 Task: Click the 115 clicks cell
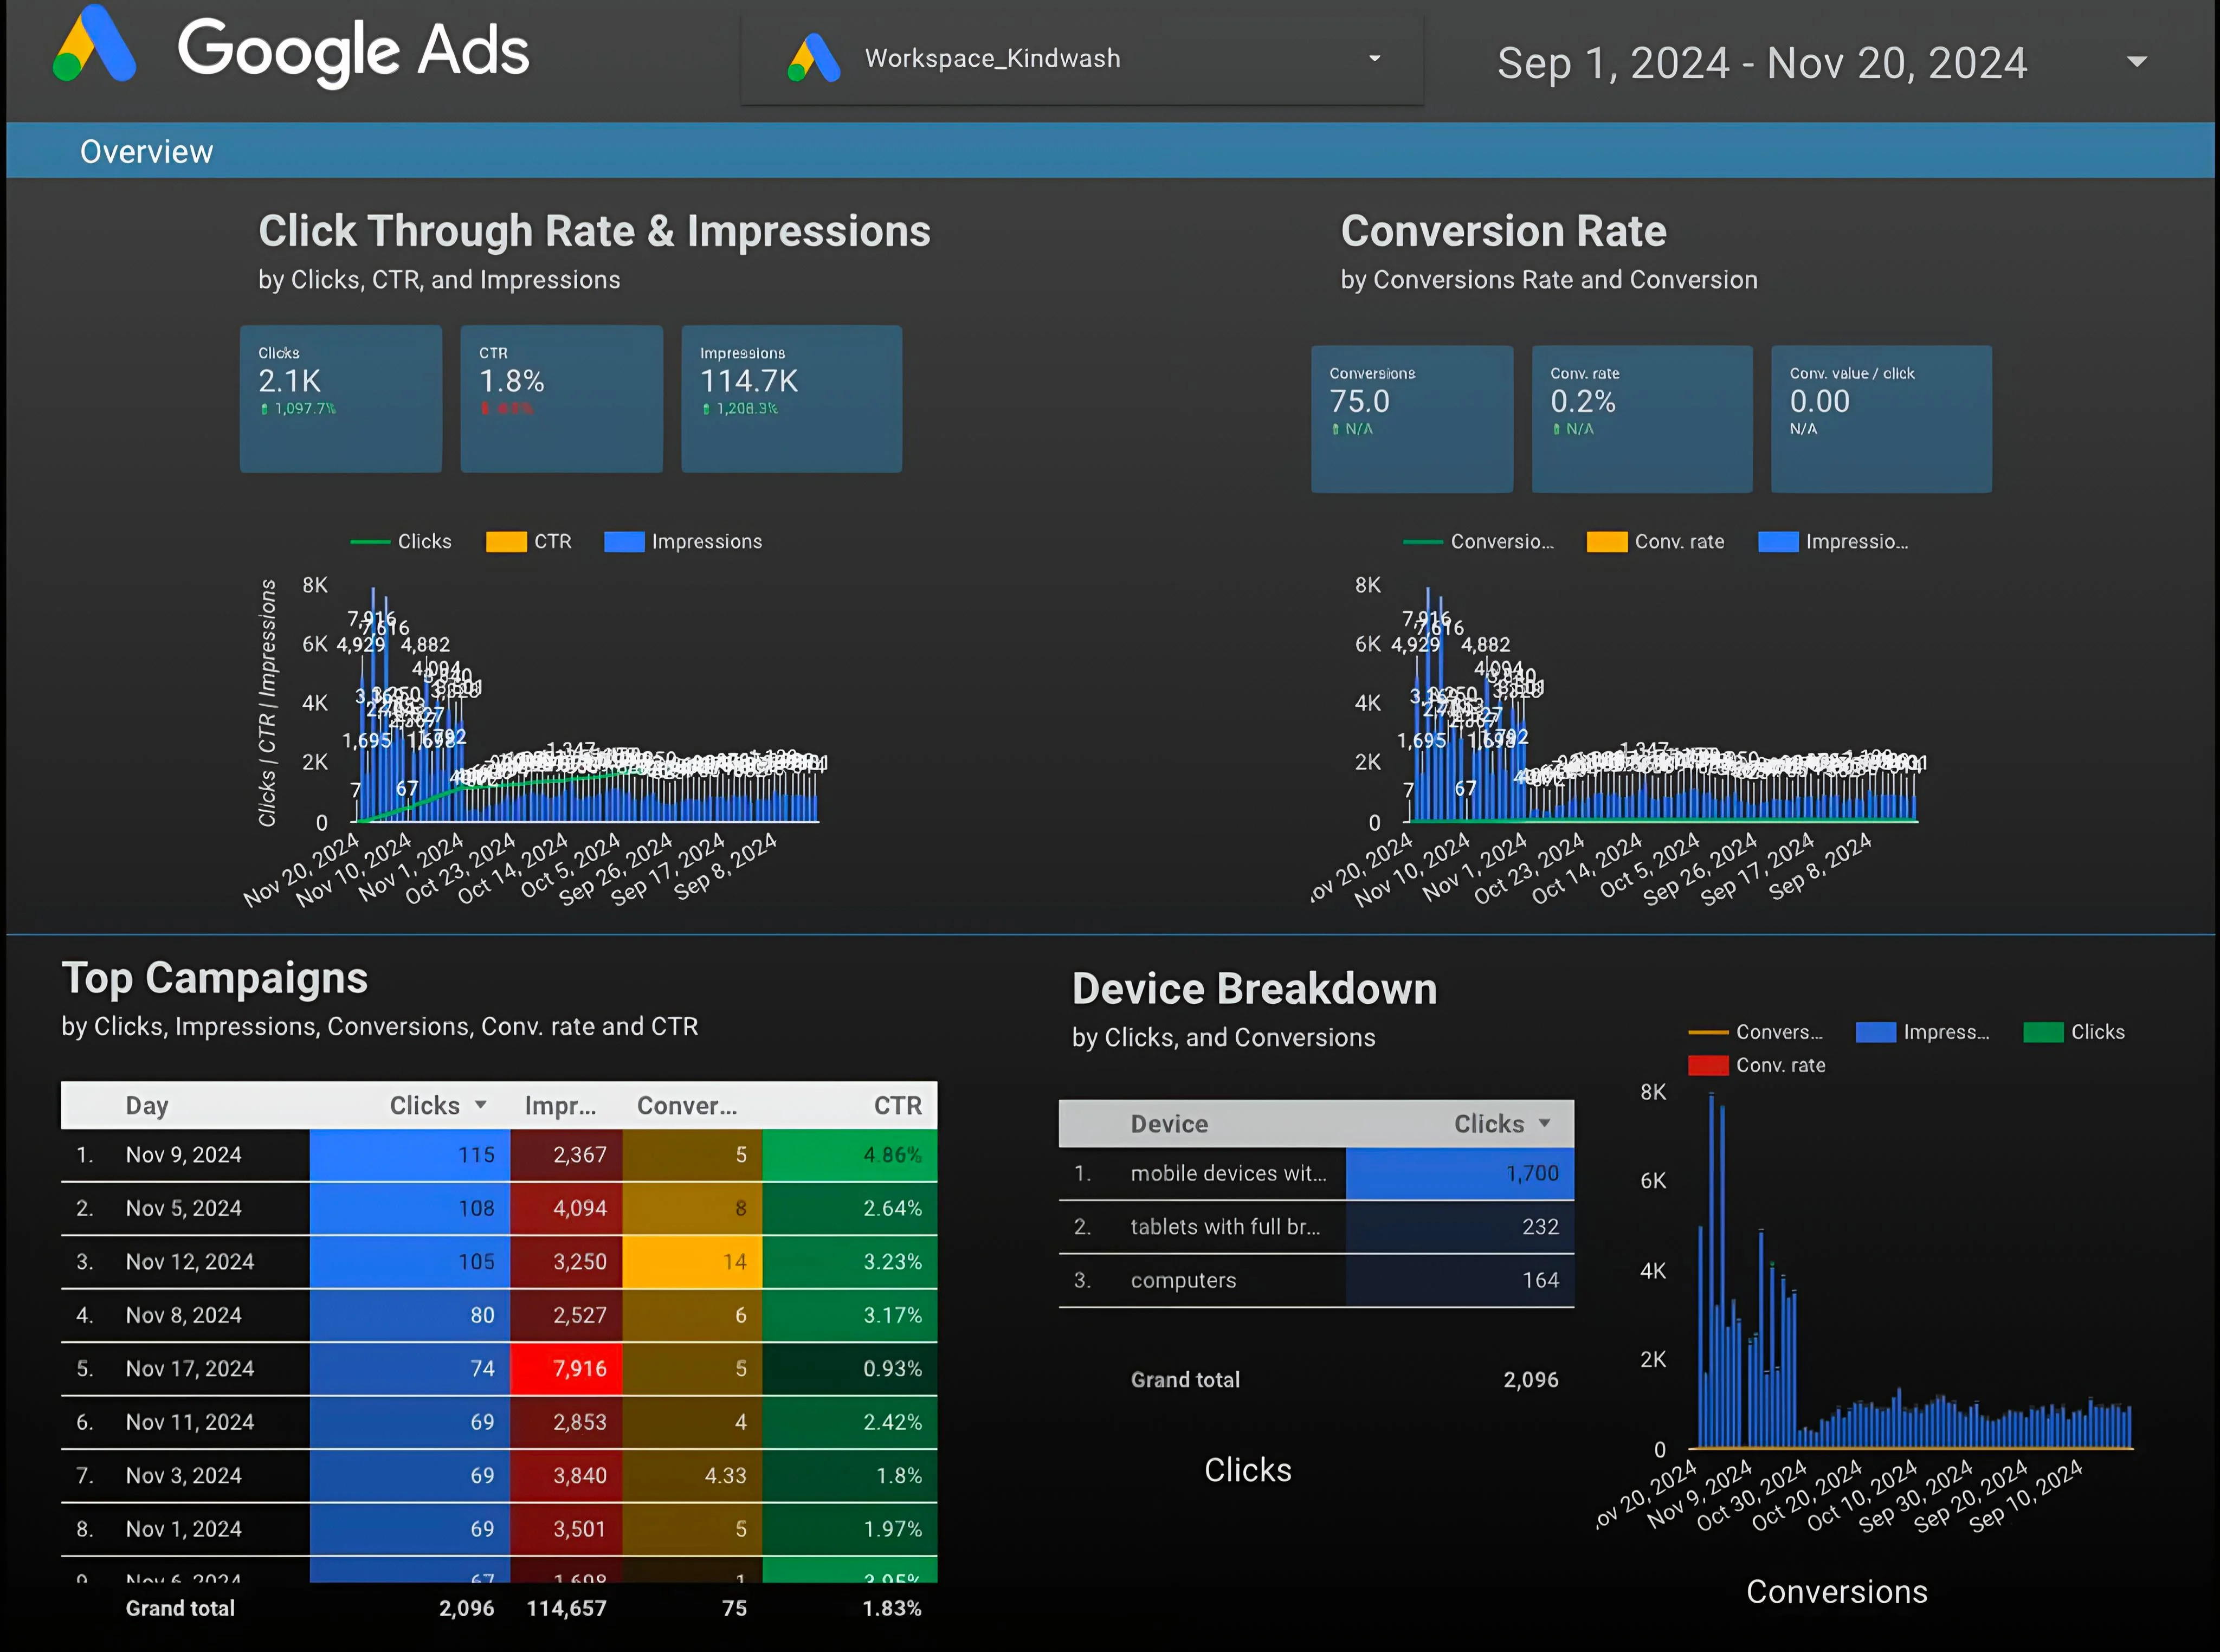pyautogui.click(x=410, y=1155)
